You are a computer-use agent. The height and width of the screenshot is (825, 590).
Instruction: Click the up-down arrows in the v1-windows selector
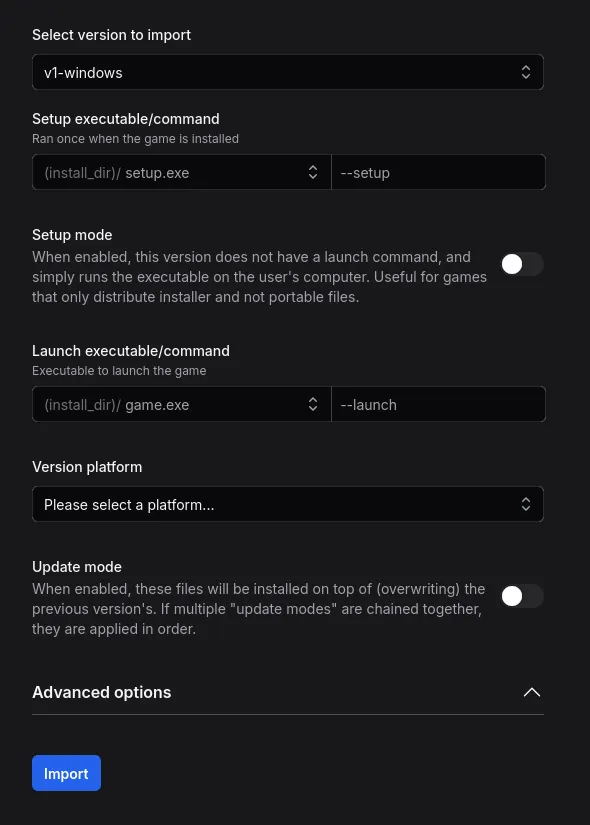525,72
